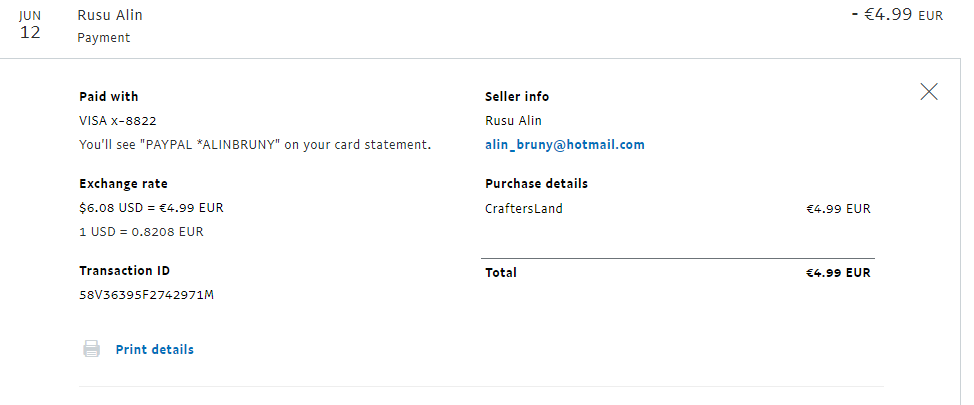Click the -€4.99 EUR header amount
The image size is (974, 405).
896,16
